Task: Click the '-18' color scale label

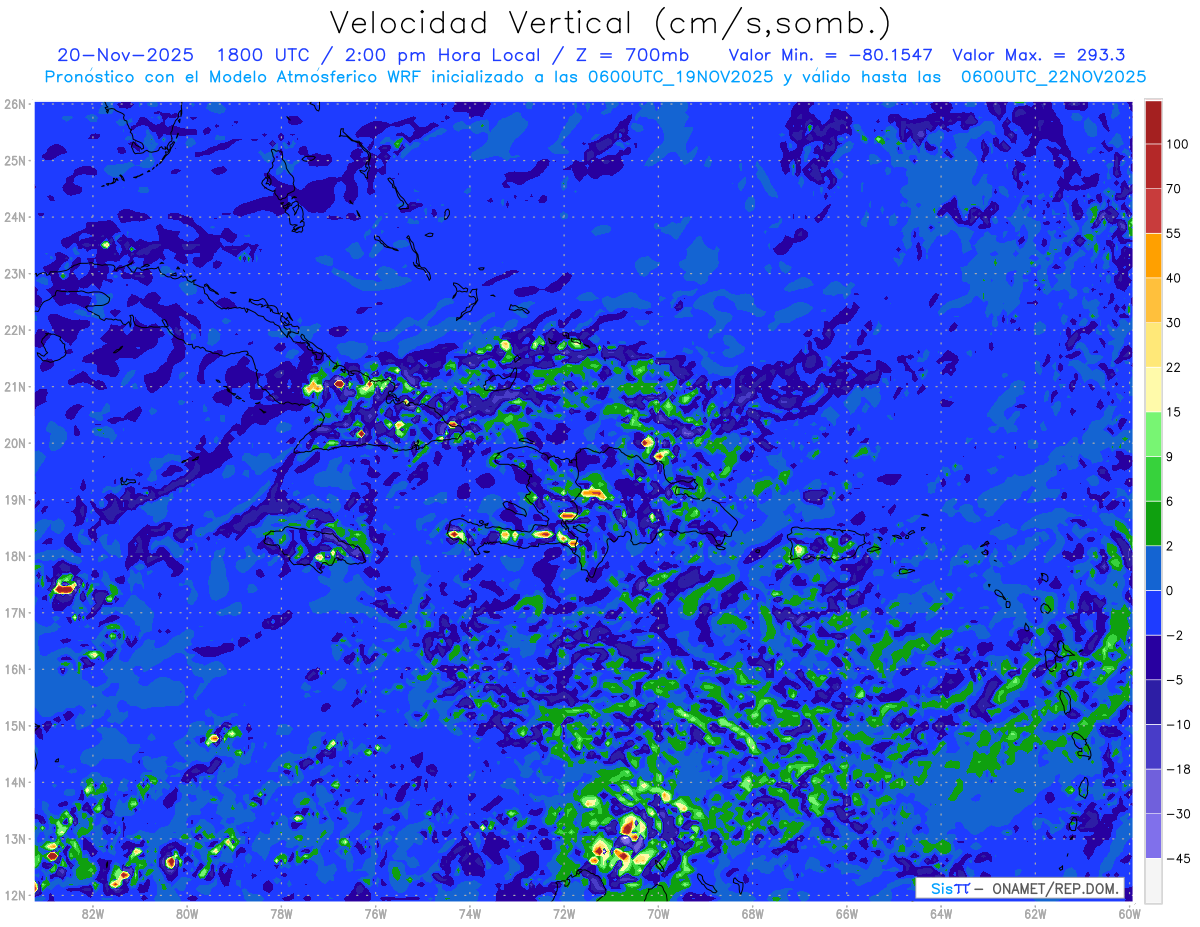Action: tap(1177, 769)
